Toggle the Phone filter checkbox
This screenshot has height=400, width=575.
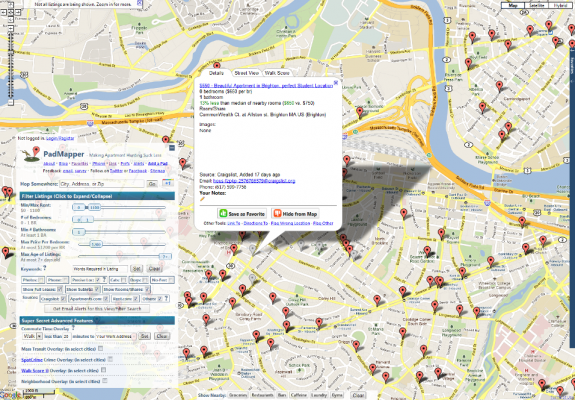pyautogui.click(x=65, y=280)
